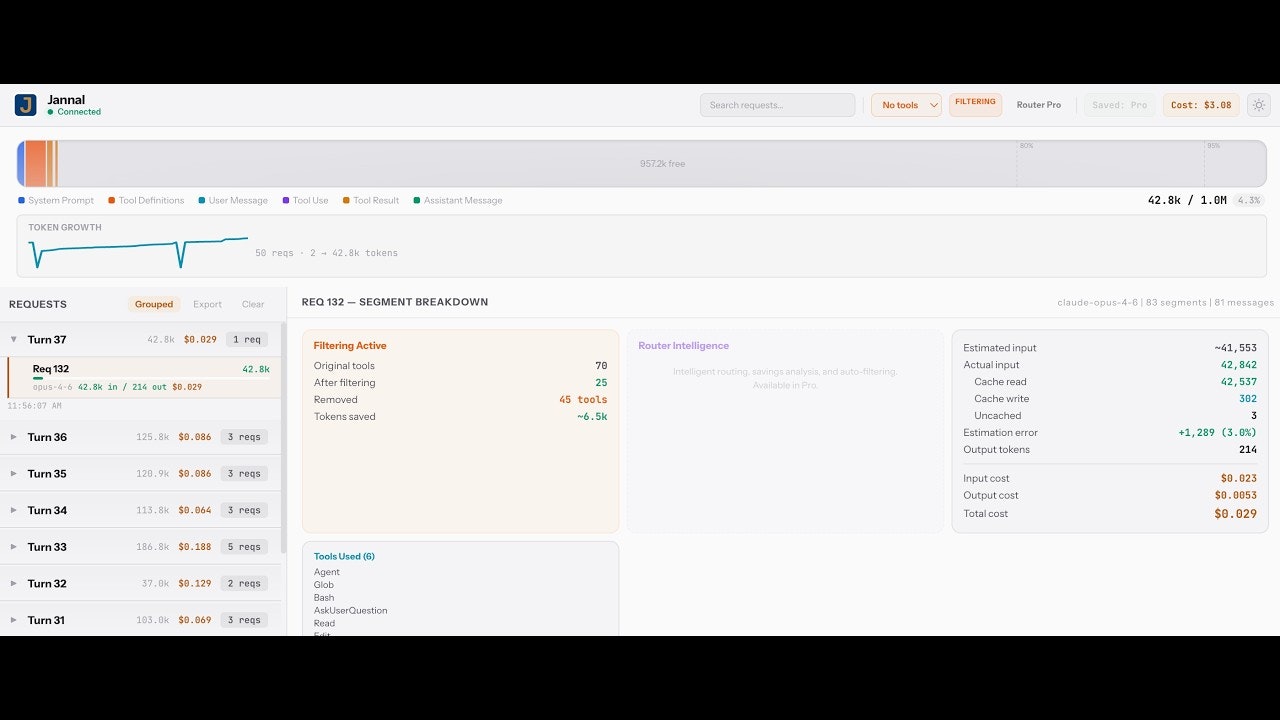
Task: Select the Saved: Pro option
Action: pos(1119,104)
